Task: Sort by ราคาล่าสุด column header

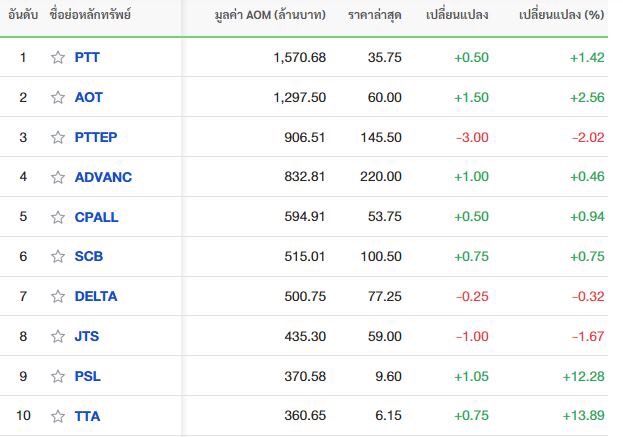Action: click(375, 15)
